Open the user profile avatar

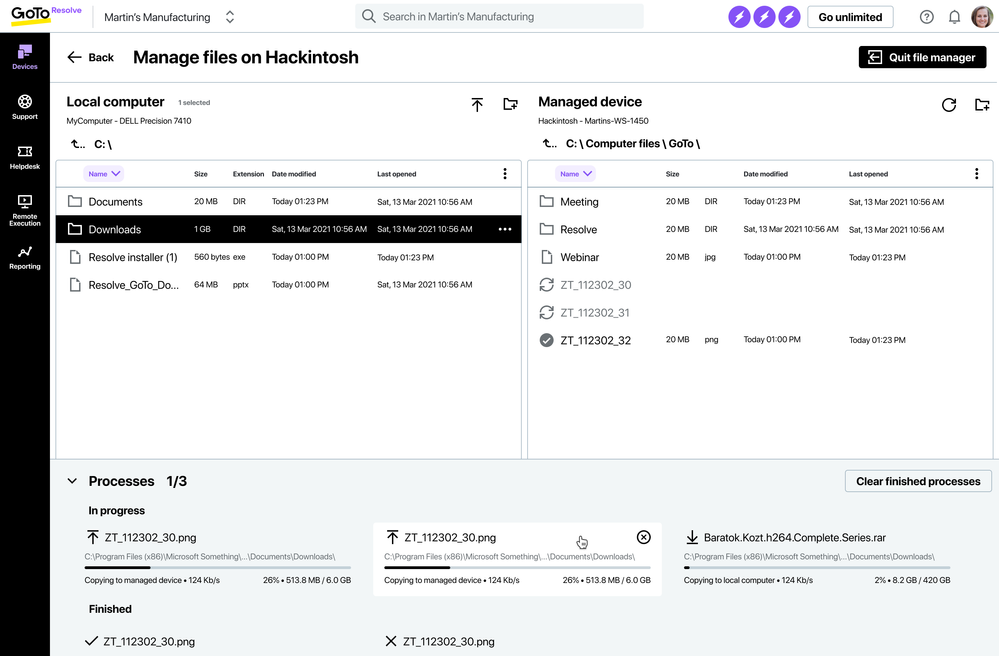pyautogui.click(x=982, y=17)
